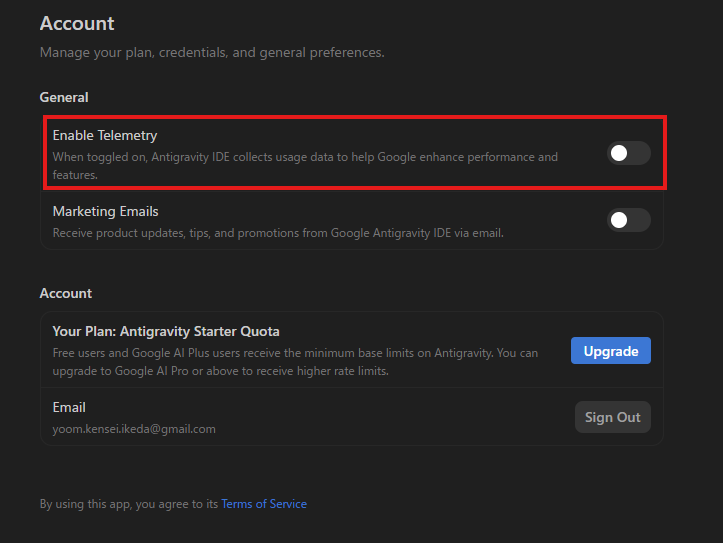723x543 pixels.
Task: Open the Terms of Service link
Action: pyautogui.click(x=264, y=504)
